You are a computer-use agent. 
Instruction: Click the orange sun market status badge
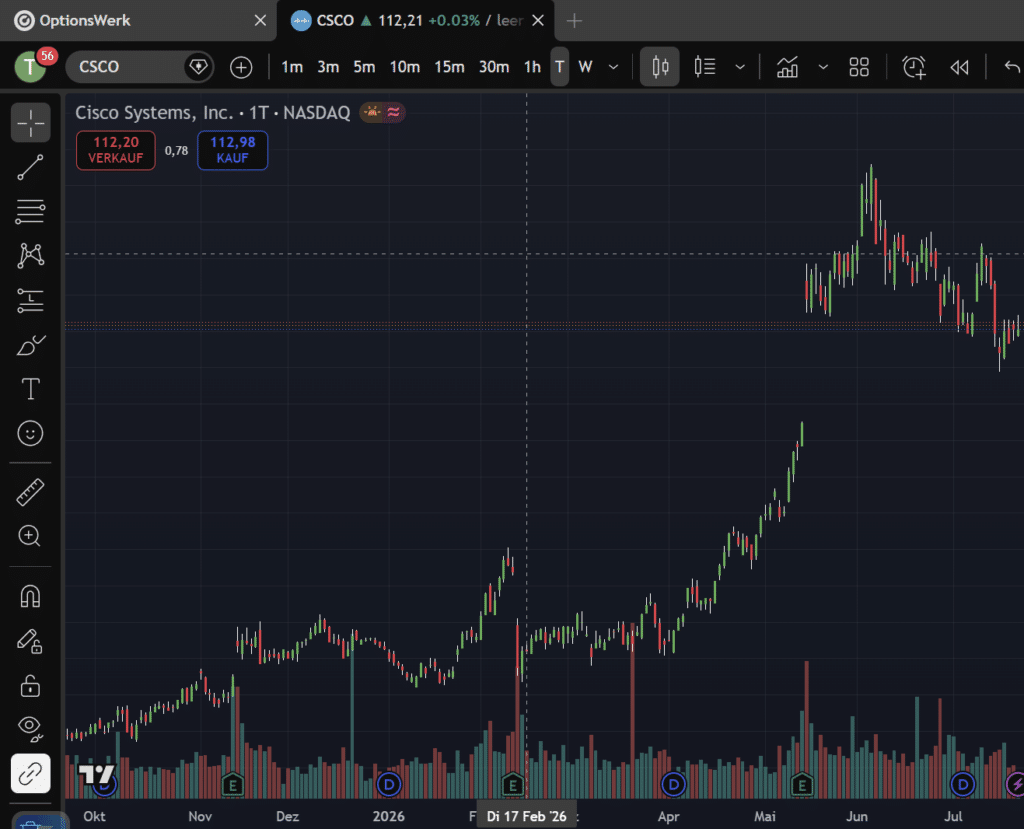click(372, 112)
